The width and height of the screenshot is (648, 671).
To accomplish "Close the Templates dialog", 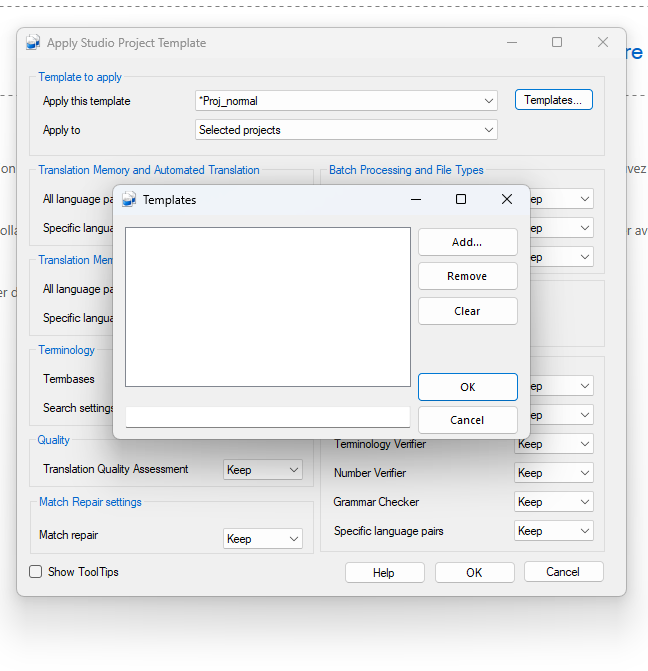I will point(507,199).
